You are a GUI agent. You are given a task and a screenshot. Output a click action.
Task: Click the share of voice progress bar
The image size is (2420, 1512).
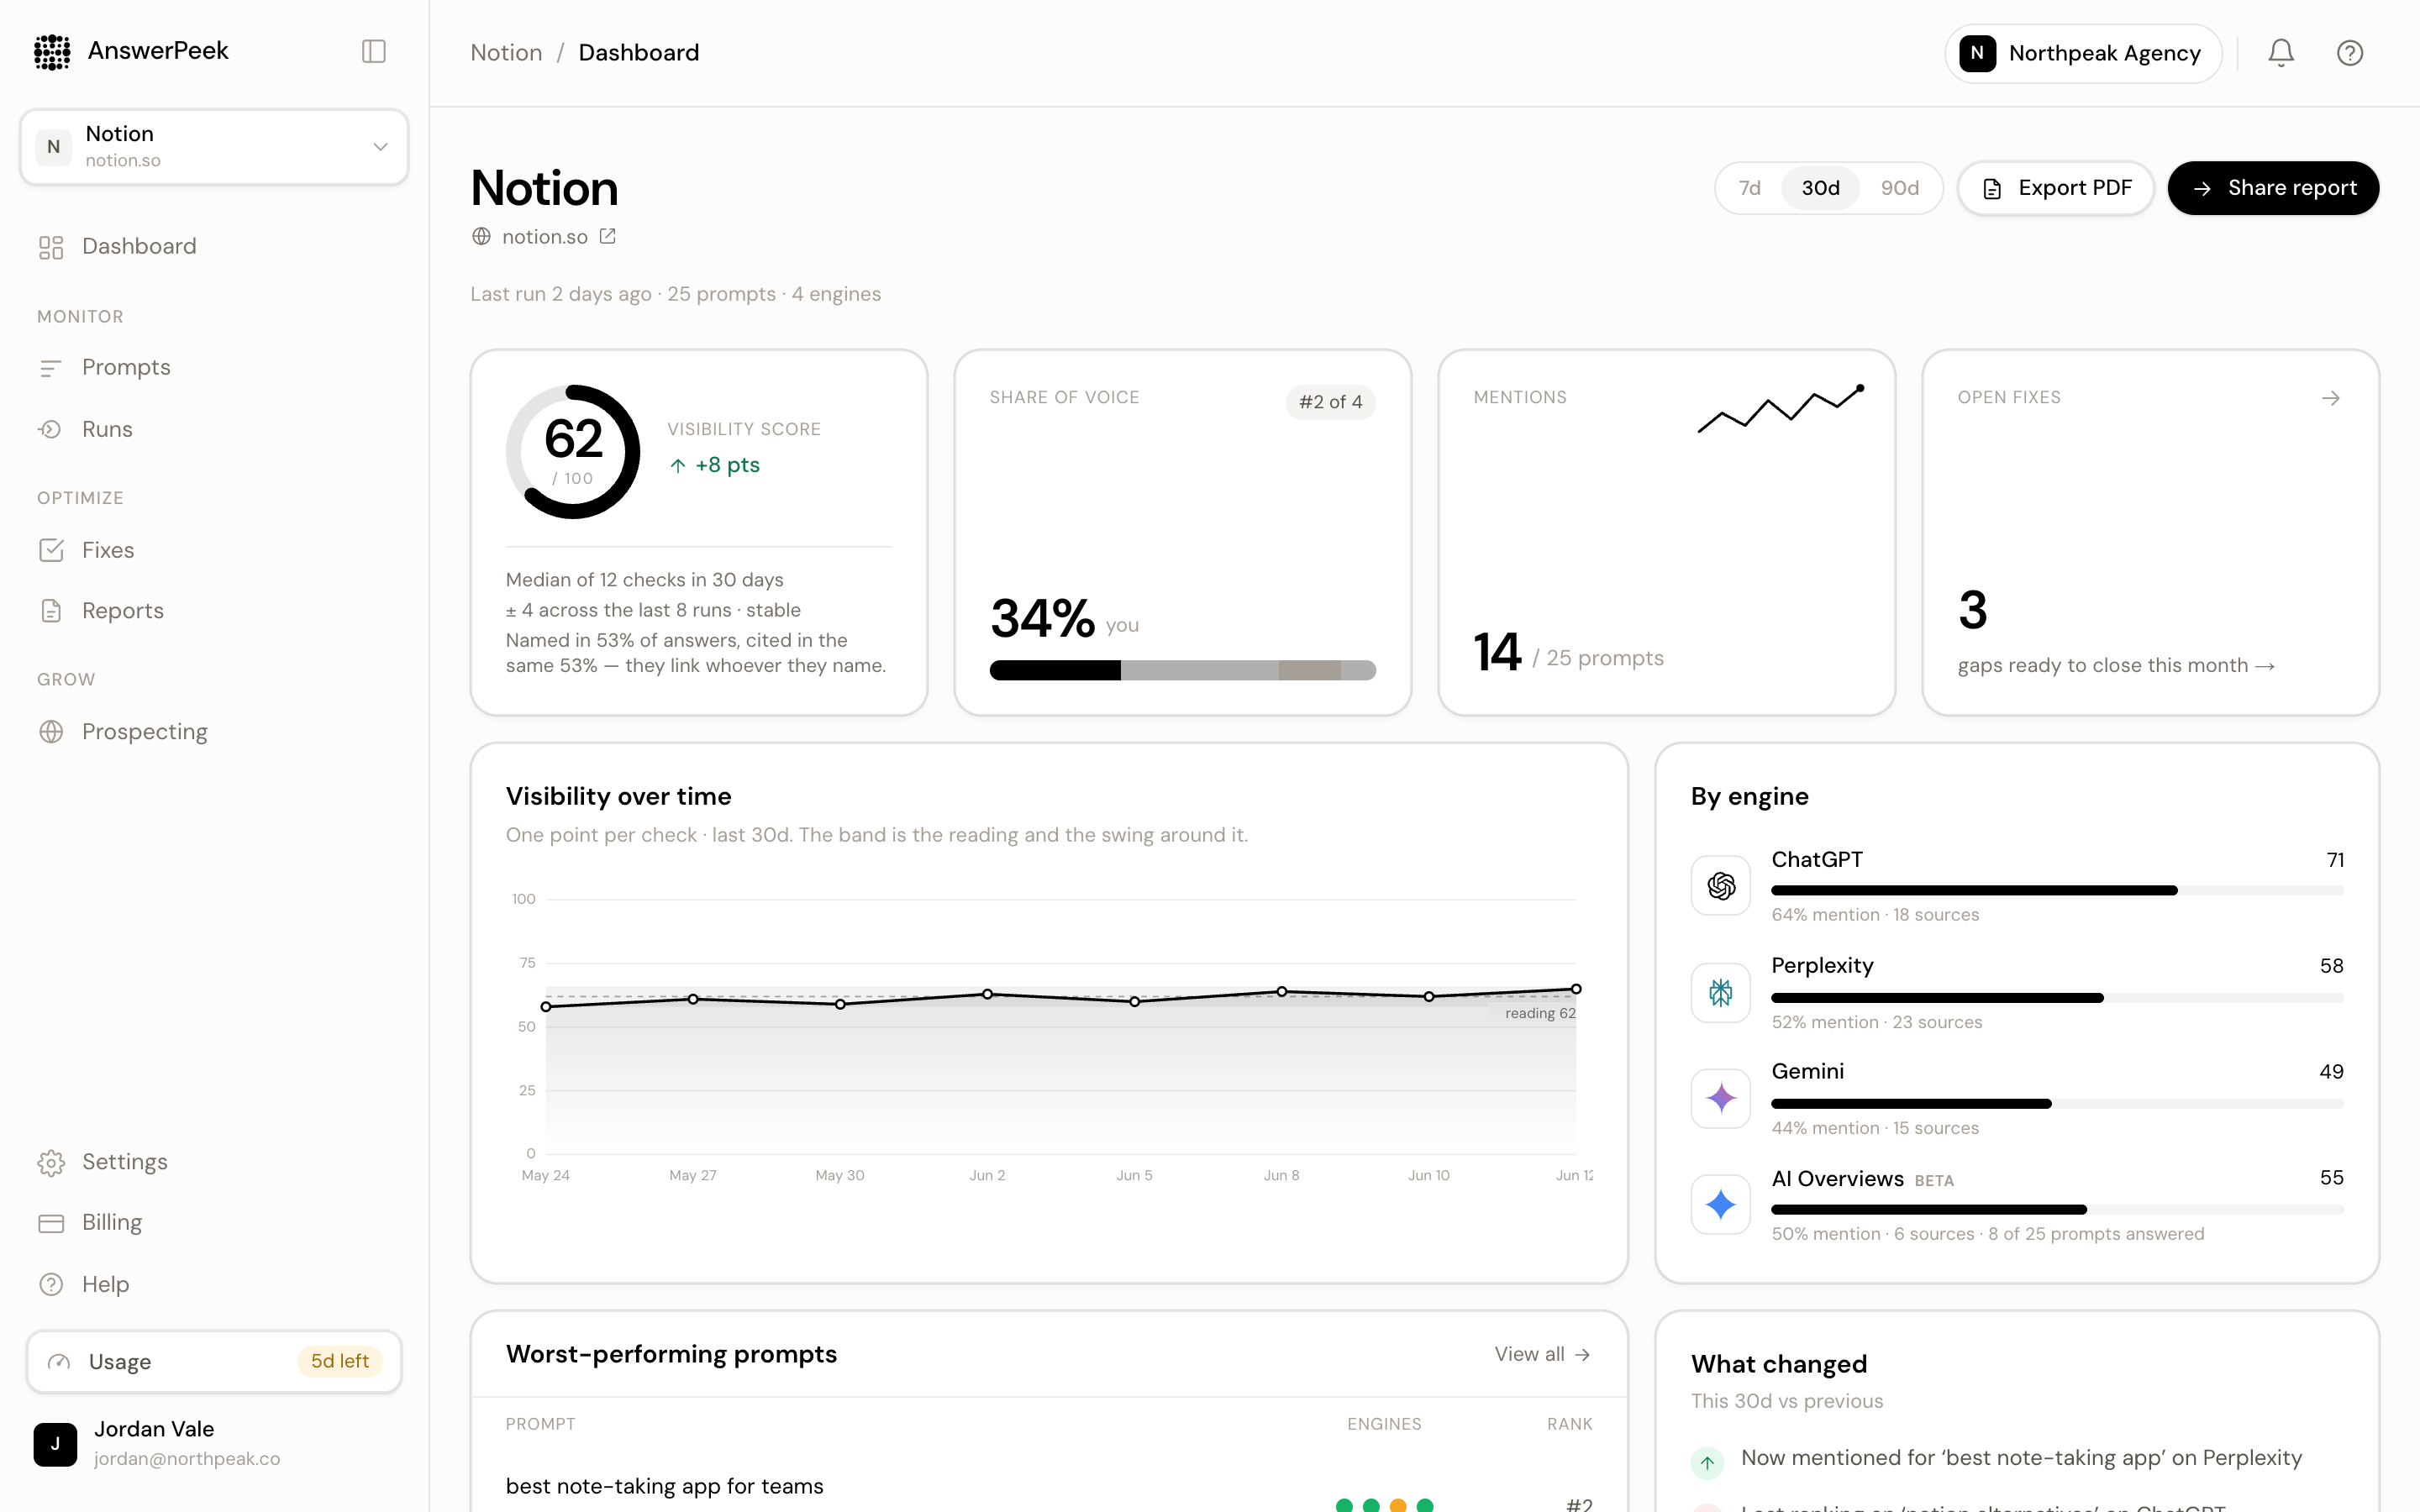[x=1182, y=670]
